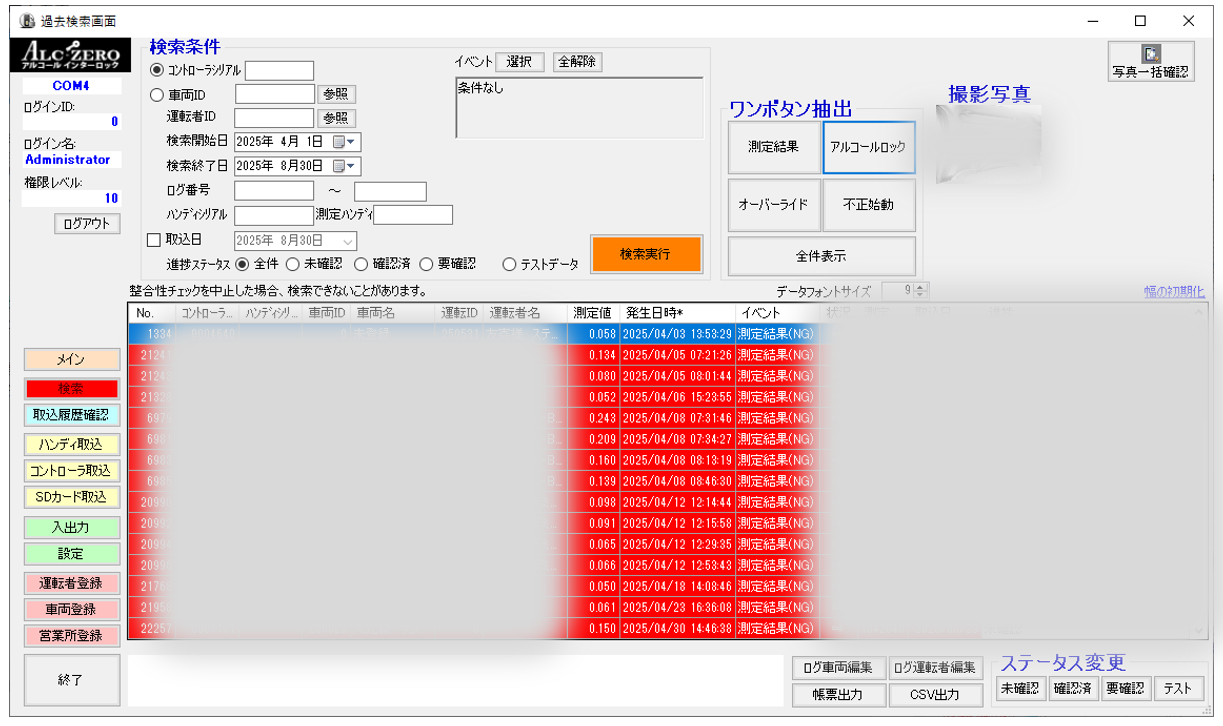Screen dimensions: 1223x726
Task: Click the 終了 exit button
Action: (x=71, y=679)
